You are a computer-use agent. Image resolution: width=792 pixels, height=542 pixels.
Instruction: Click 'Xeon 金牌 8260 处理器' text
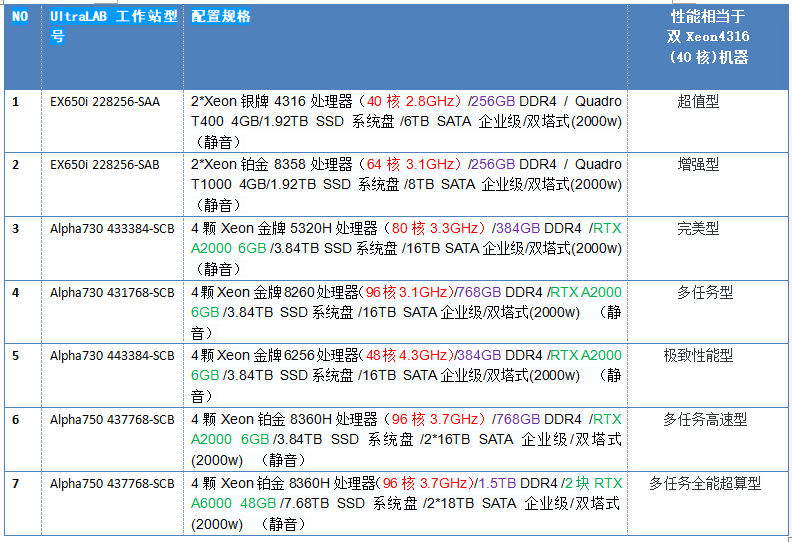click(288, 292)
